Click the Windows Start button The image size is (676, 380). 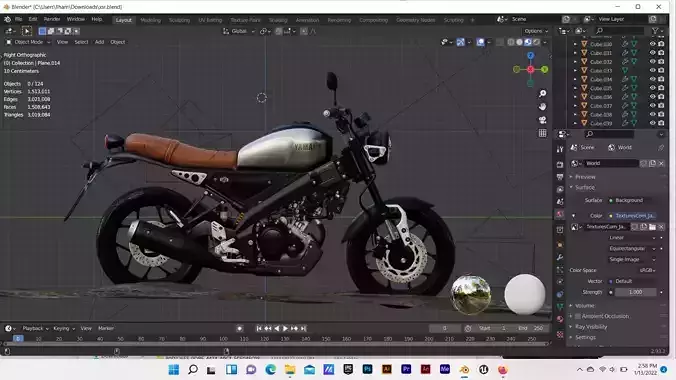coord(174,370)
